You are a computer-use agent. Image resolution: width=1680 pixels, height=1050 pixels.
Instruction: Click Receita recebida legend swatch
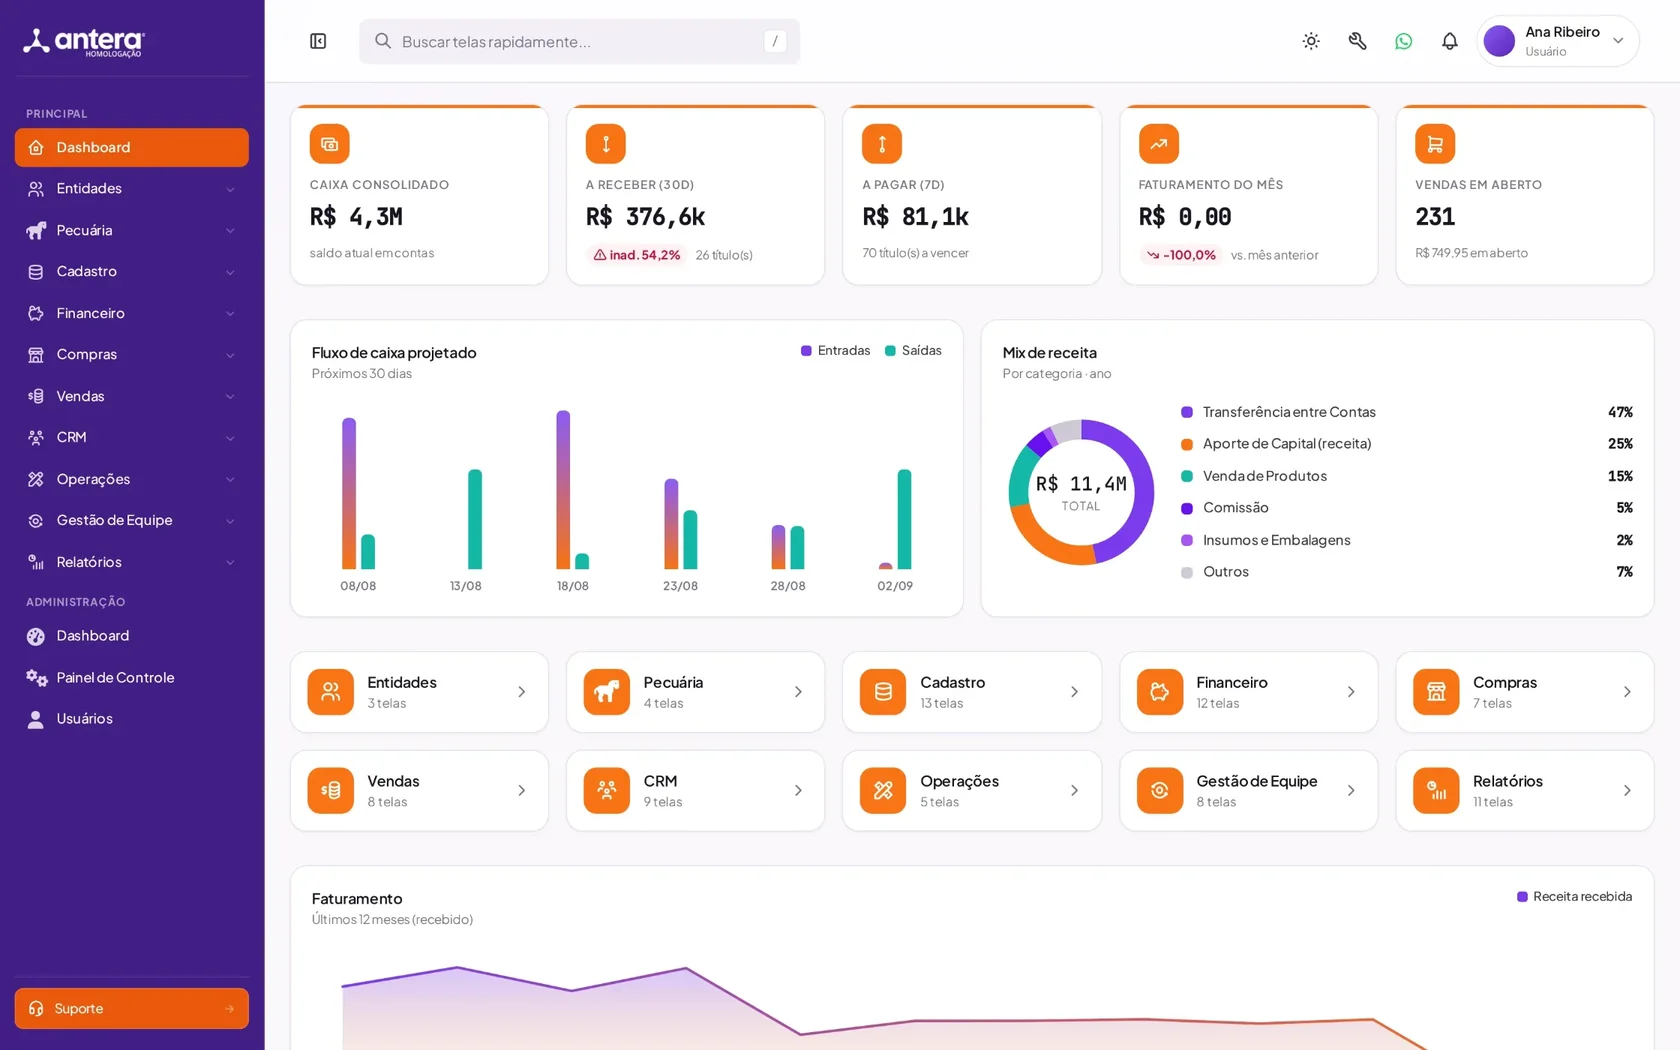pyautogui.click(x=1522, y=897)
